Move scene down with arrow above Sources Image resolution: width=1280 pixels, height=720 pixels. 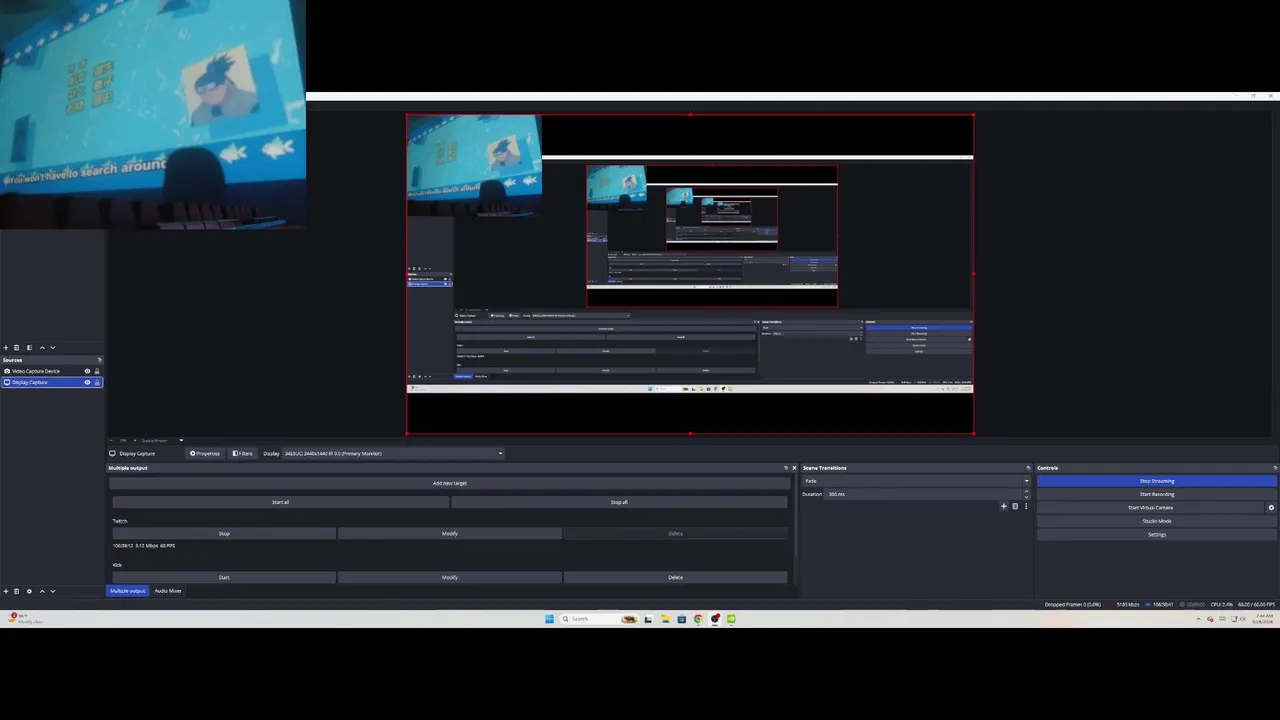point(52,347)
